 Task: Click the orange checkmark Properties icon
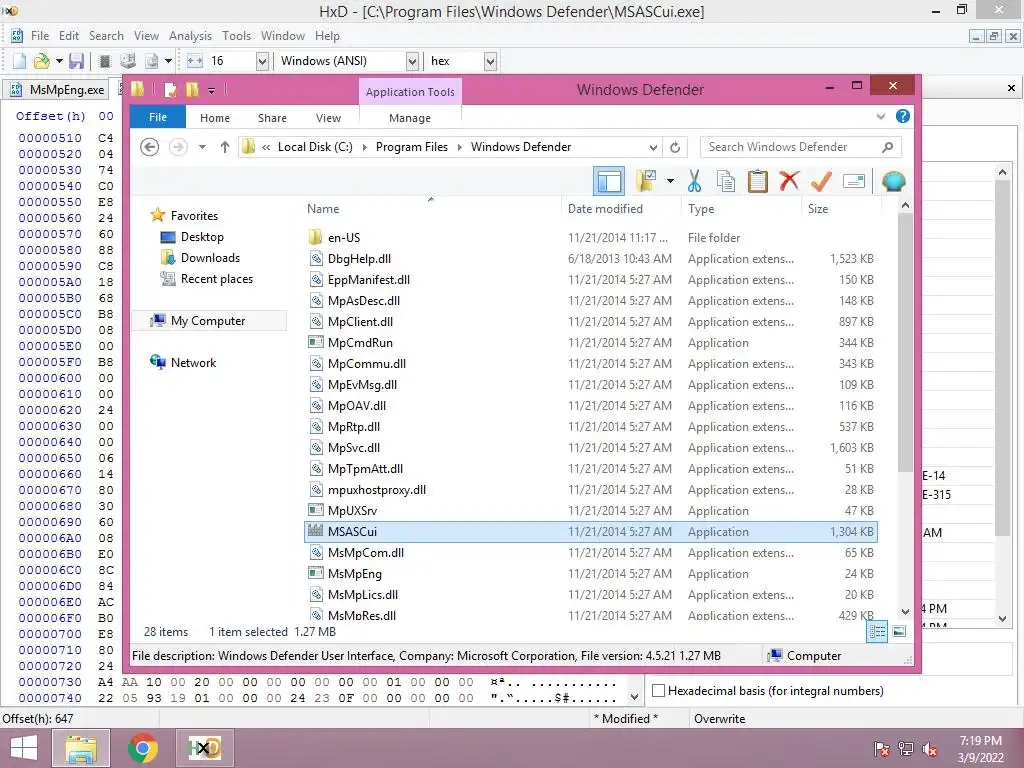pyautogui.click(x=821, y=181)
